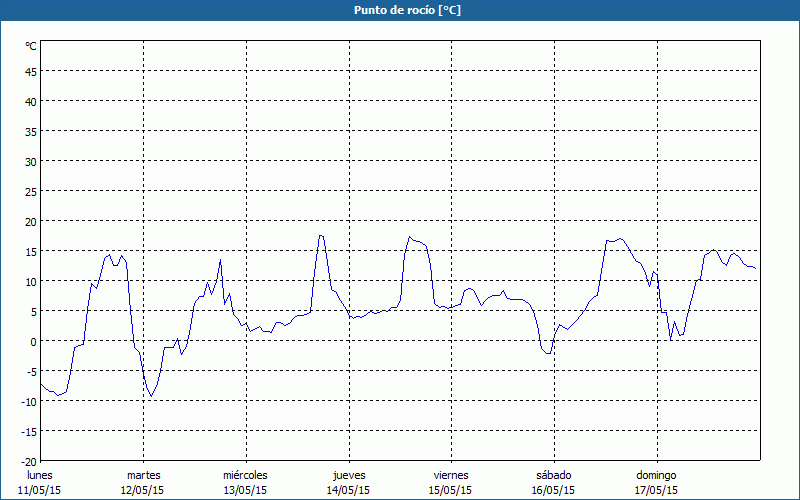Screen dimensions: 800x500
Task: Select the 20 tick label on y-axis
Action: pos(31,221)
